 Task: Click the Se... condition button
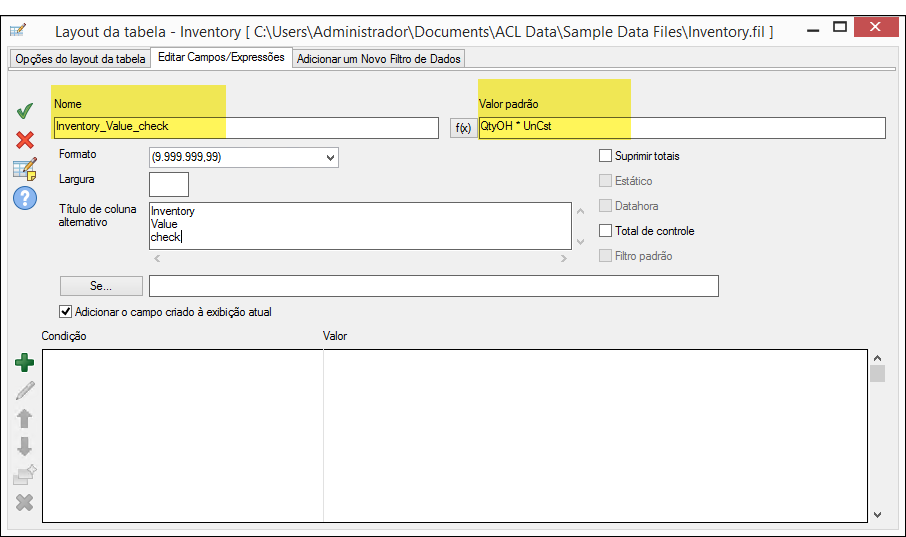[x=100, y=287]
